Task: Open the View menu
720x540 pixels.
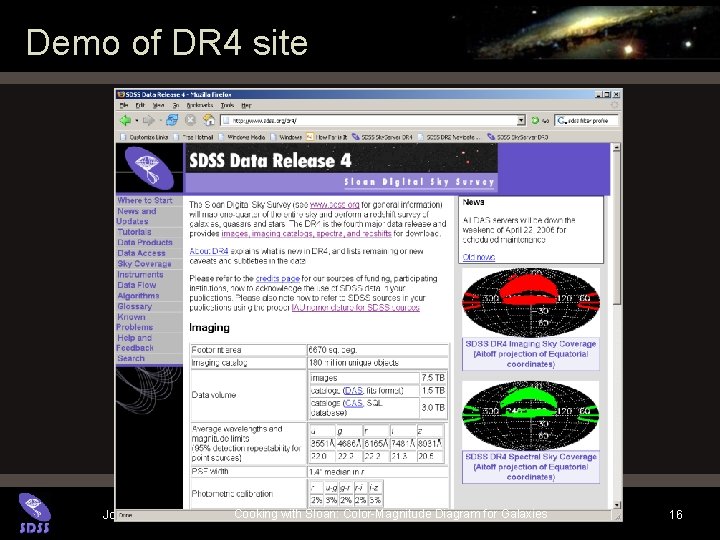Action: click(x=158, y=105)
